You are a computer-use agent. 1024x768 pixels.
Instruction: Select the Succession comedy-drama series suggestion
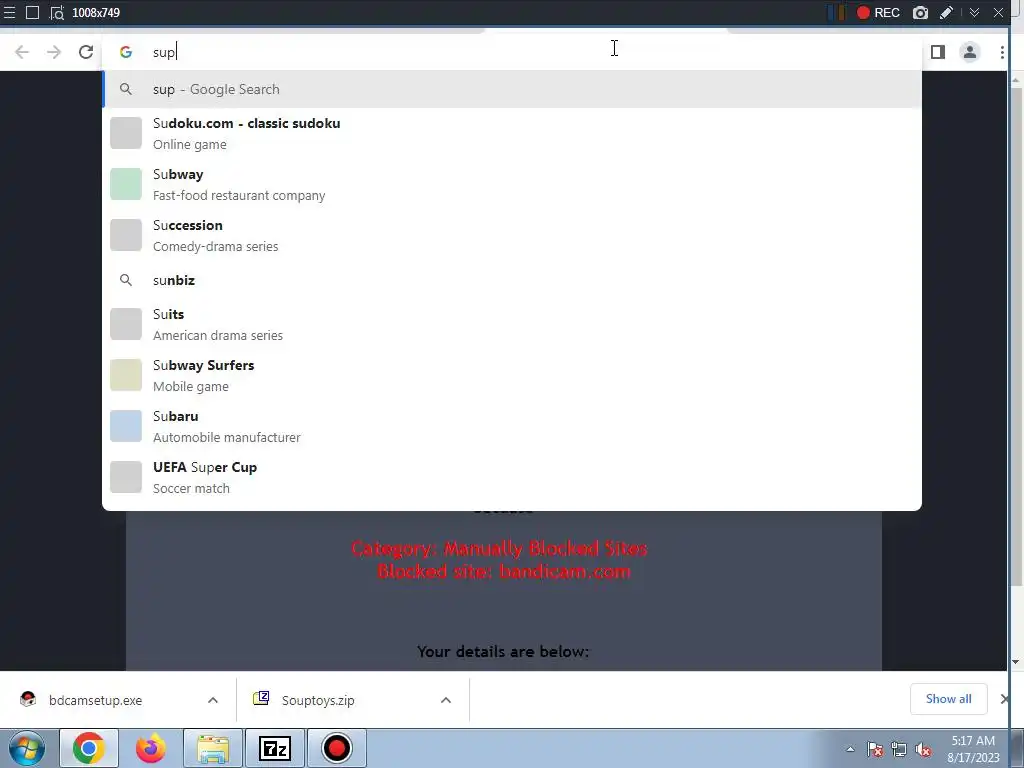coord(512,235)
